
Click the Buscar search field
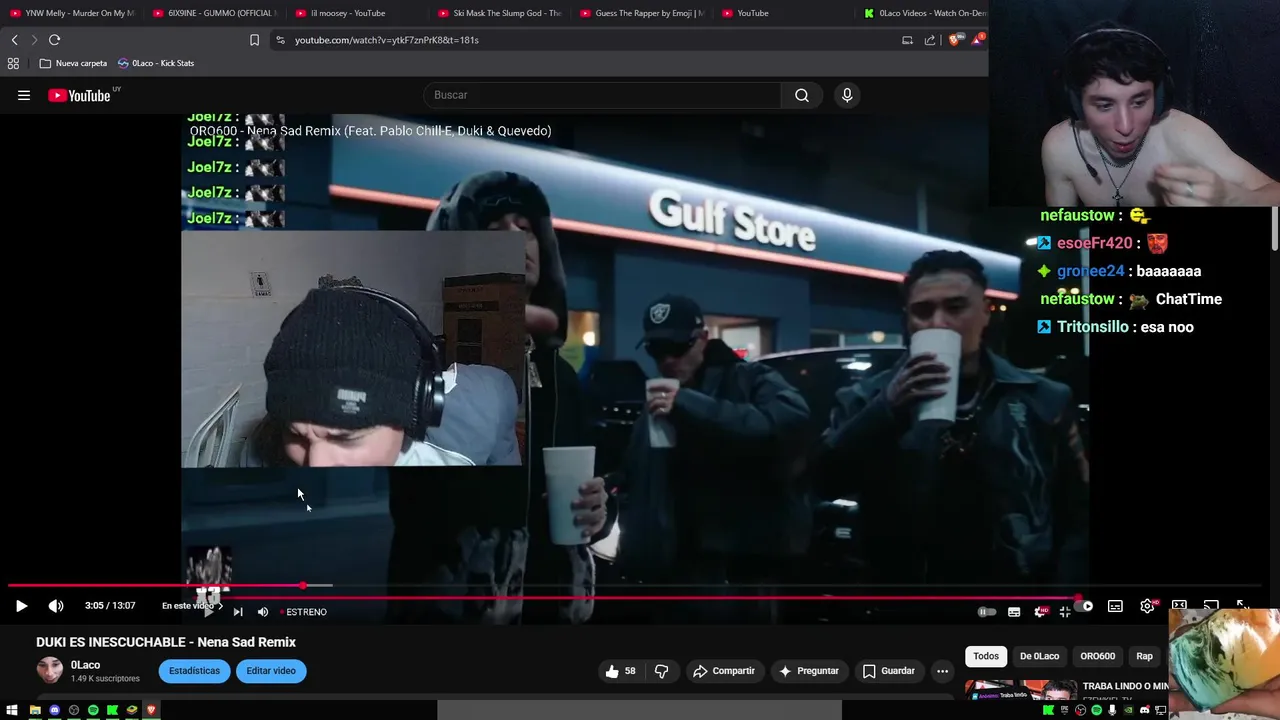(602, 95)
